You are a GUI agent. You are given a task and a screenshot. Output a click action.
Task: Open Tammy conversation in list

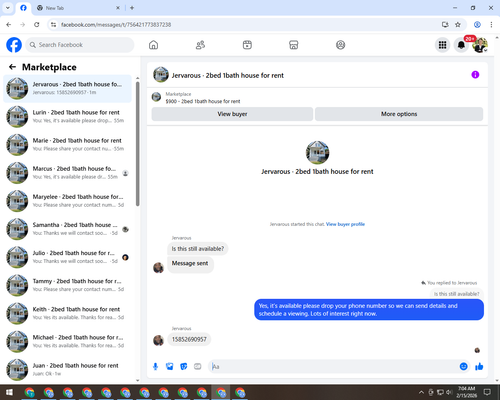point(67,285)
